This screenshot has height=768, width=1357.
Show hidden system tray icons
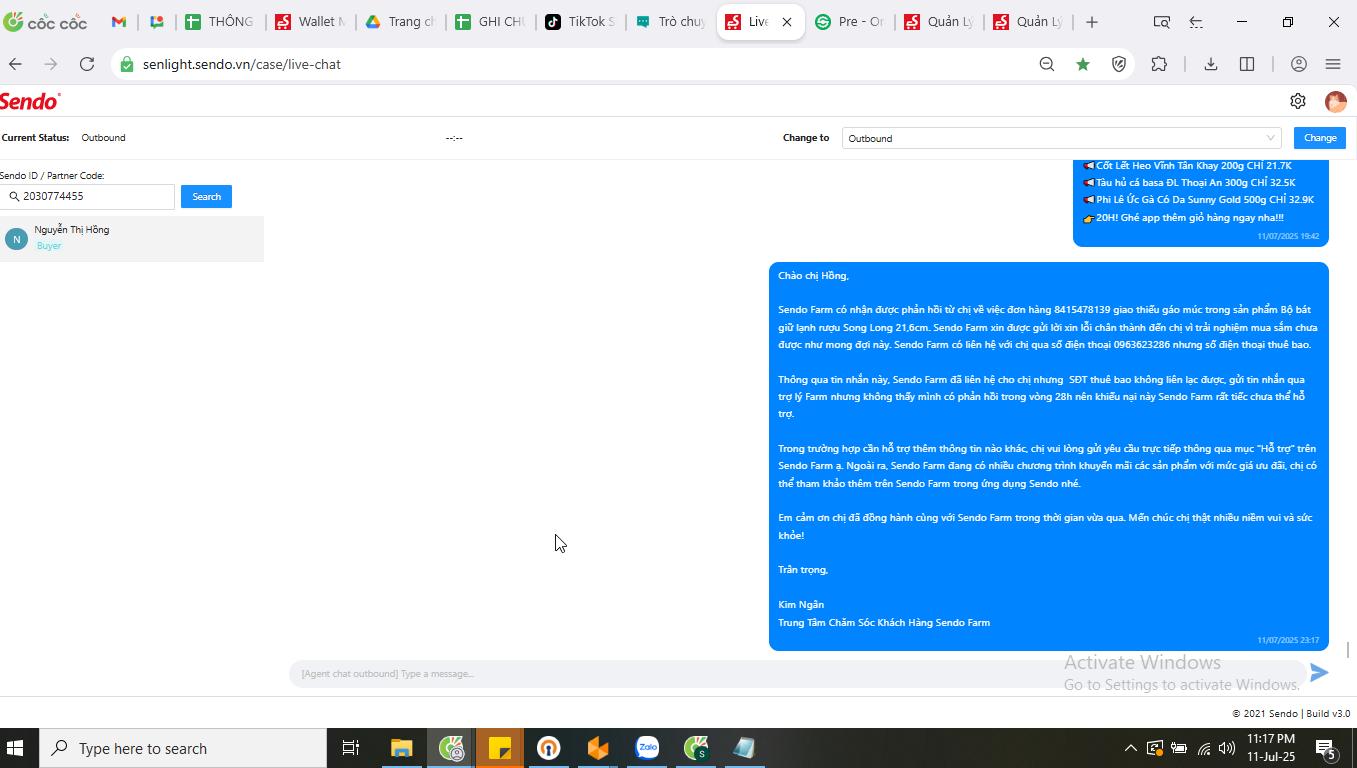pos(1131,748)
